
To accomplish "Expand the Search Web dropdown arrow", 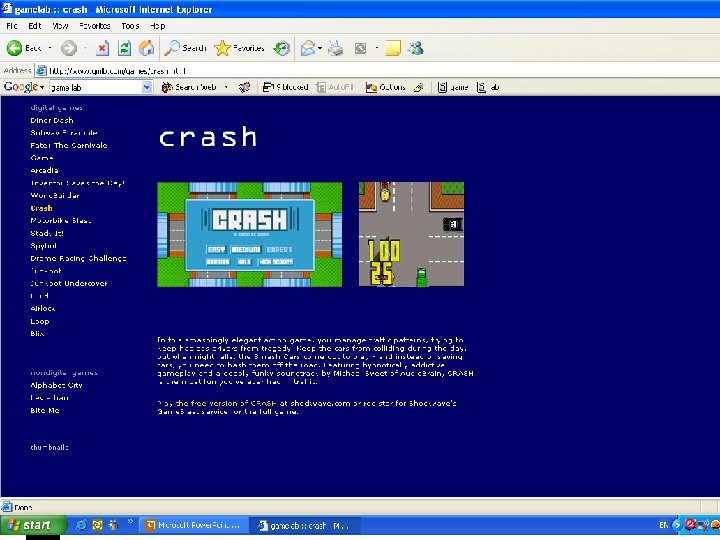I will pos(225,87).
